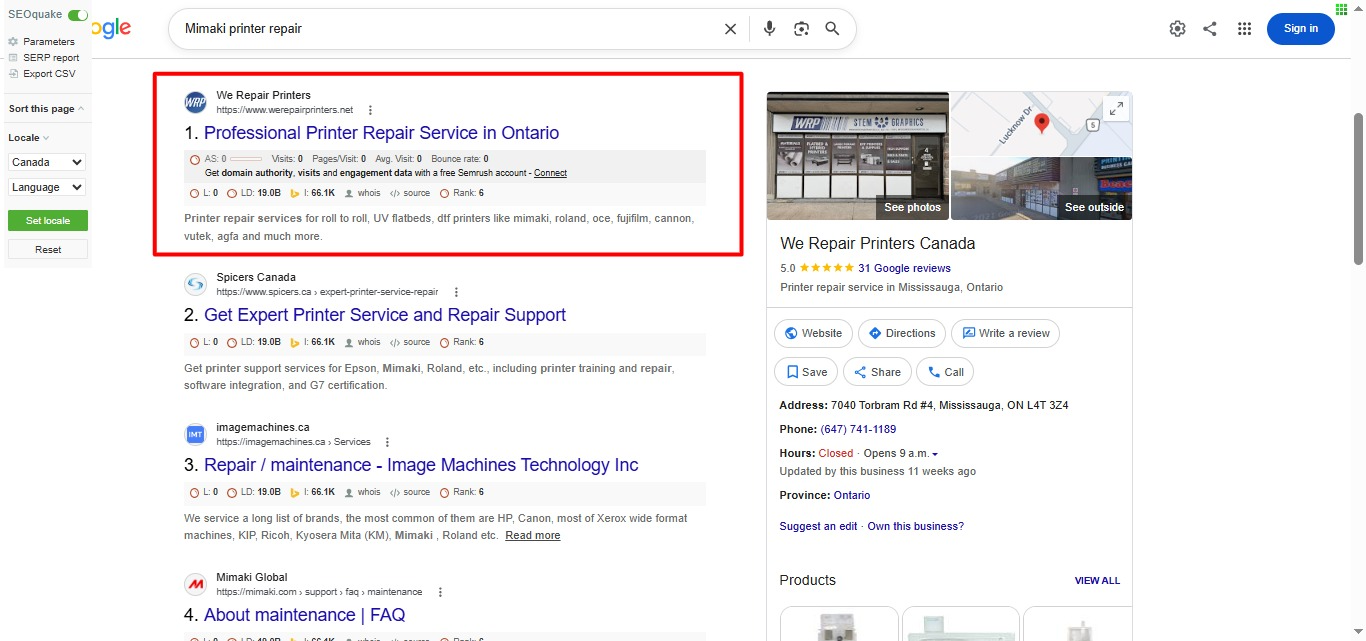
Task: Click whois for Spicers Canada result
Action: pyautogui.click(x=363, y=342)
